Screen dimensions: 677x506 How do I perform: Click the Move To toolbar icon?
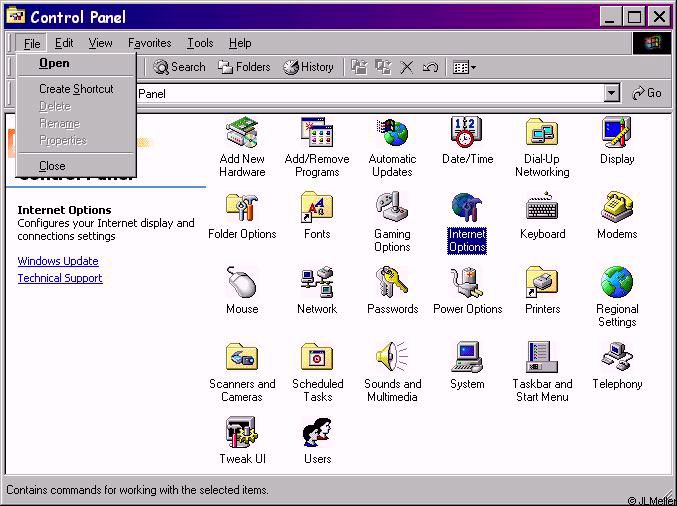tap(359, 67)
